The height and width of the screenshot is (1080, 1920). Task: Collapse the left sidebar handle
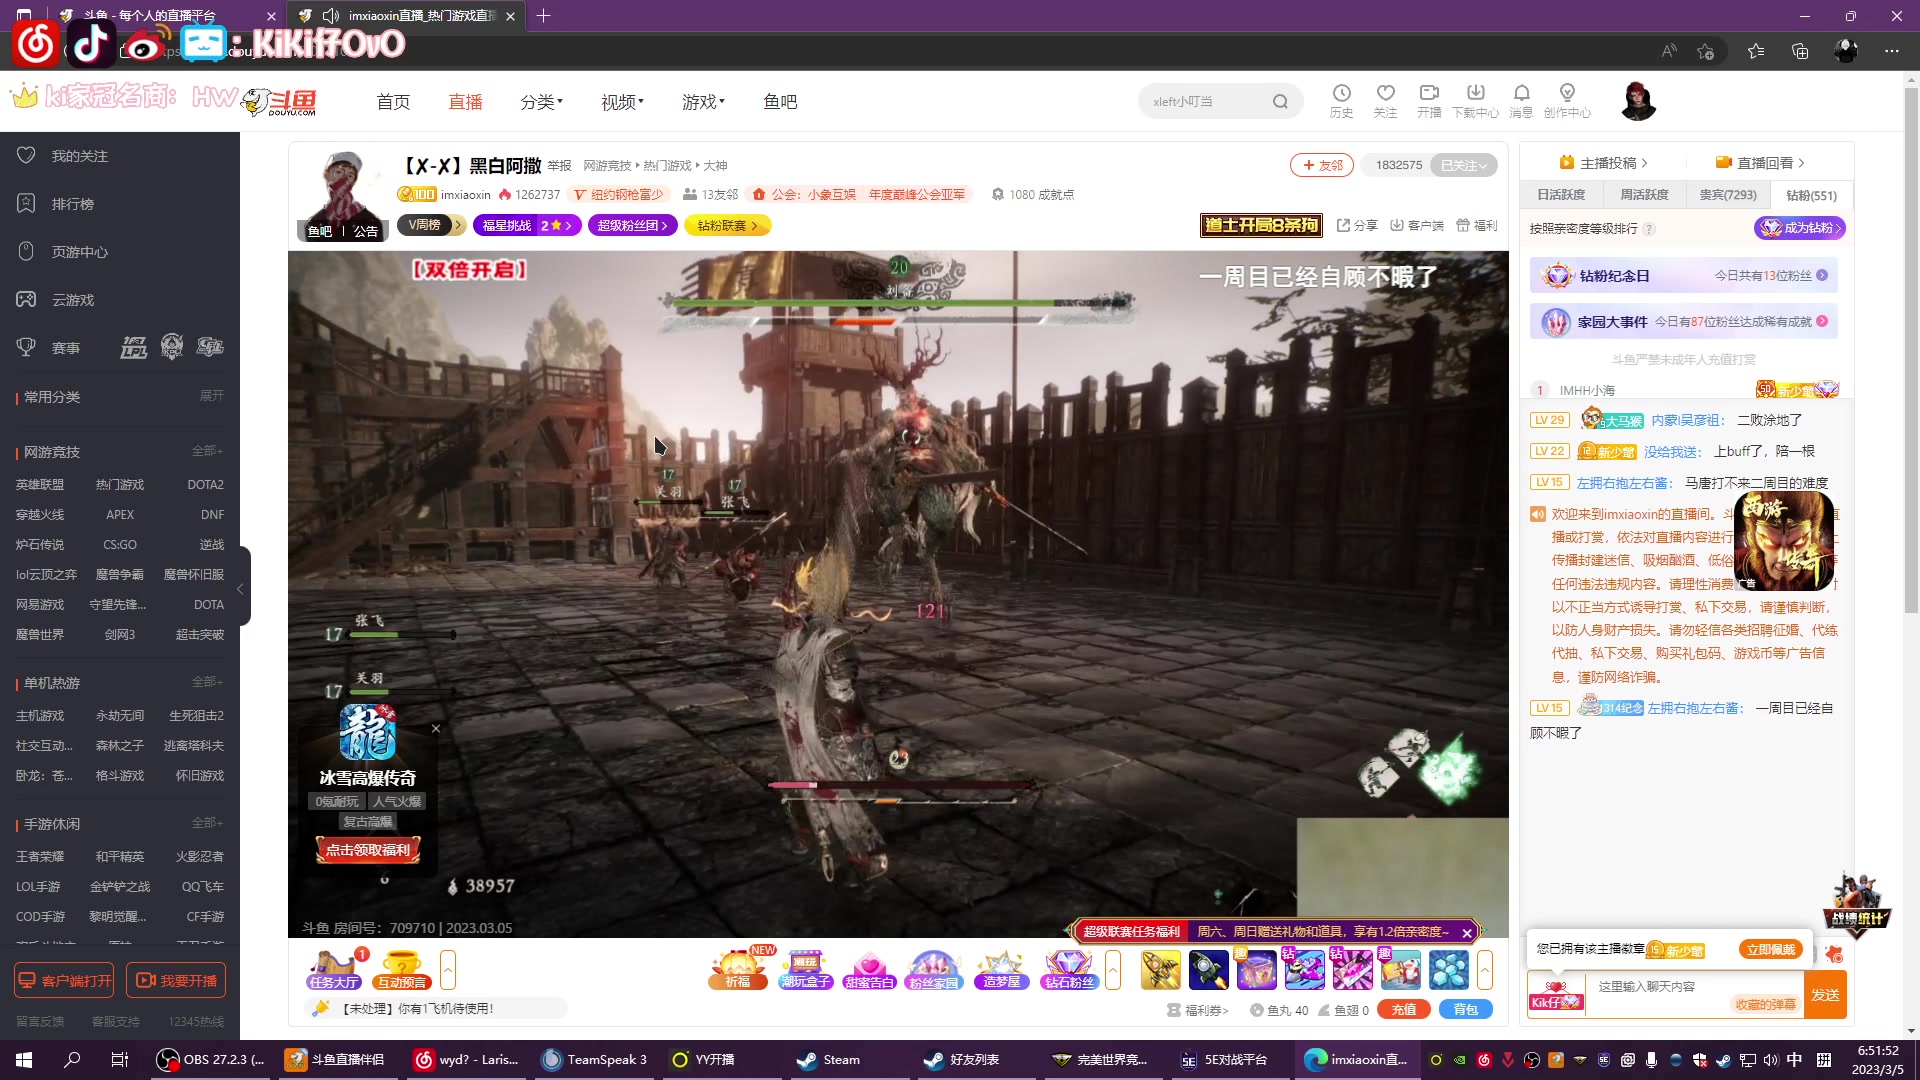[241, 588]
